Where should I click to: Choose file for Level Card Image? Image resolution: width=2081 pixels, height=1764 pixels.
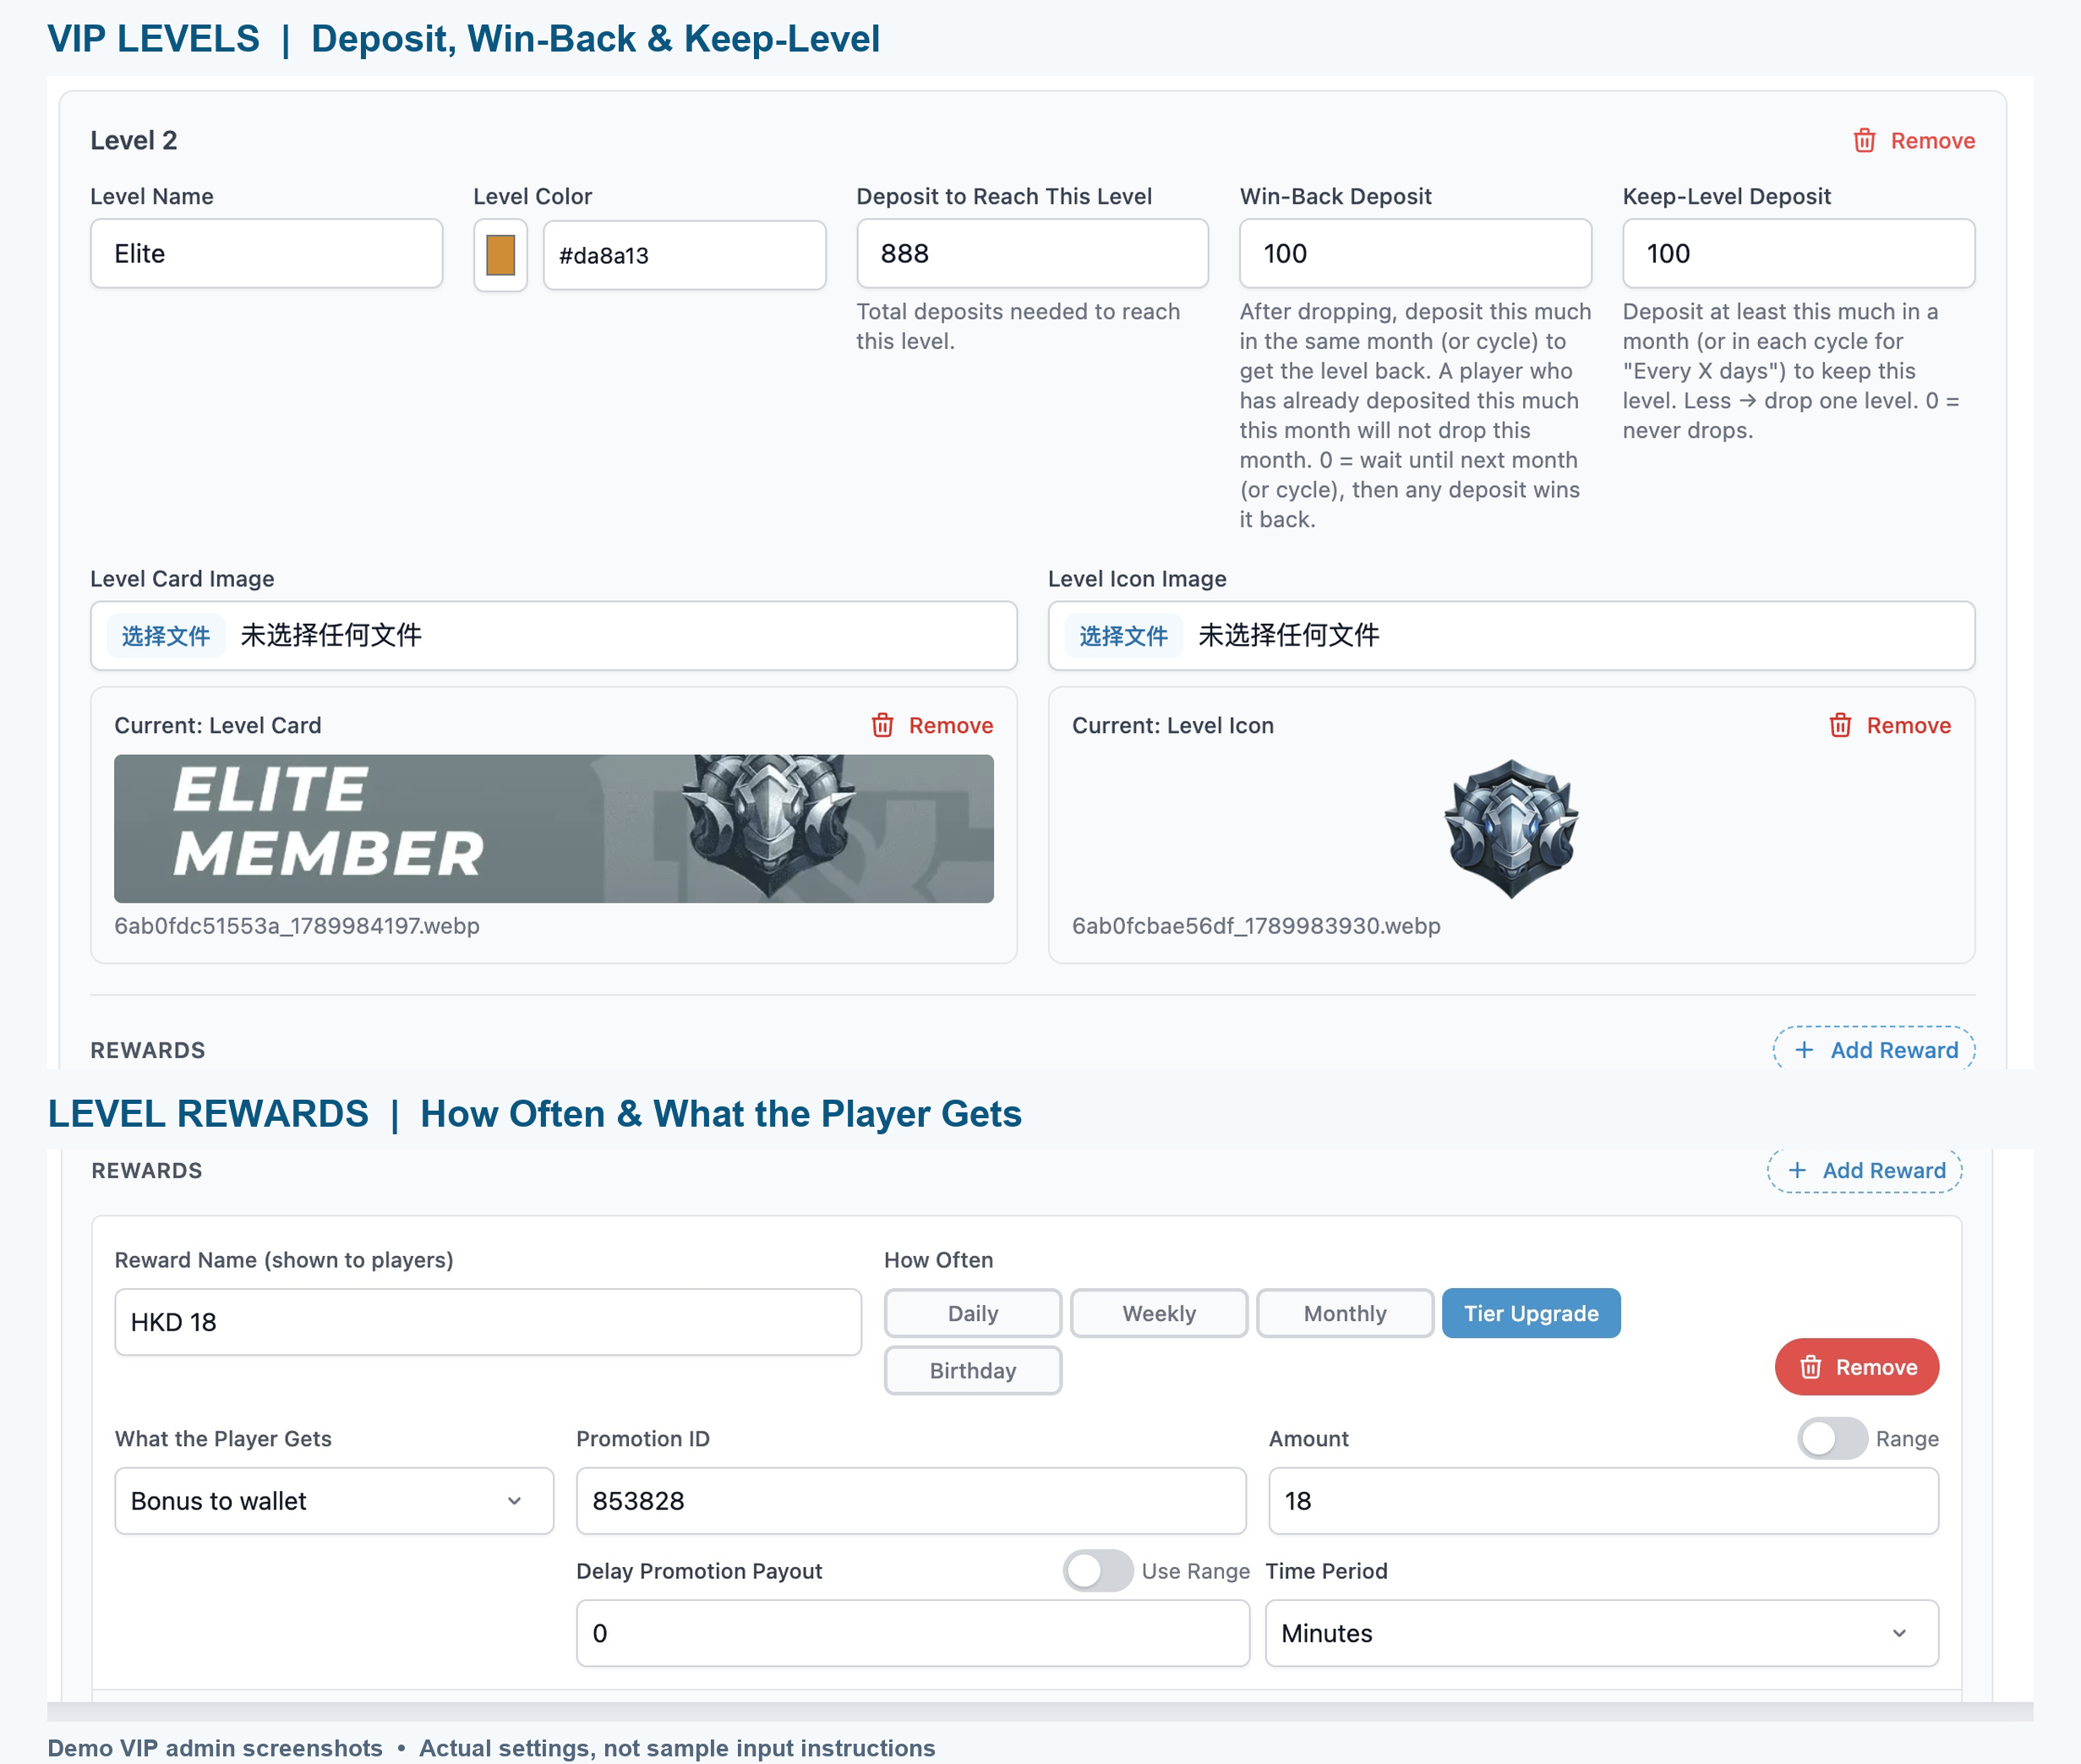point(165,635)
